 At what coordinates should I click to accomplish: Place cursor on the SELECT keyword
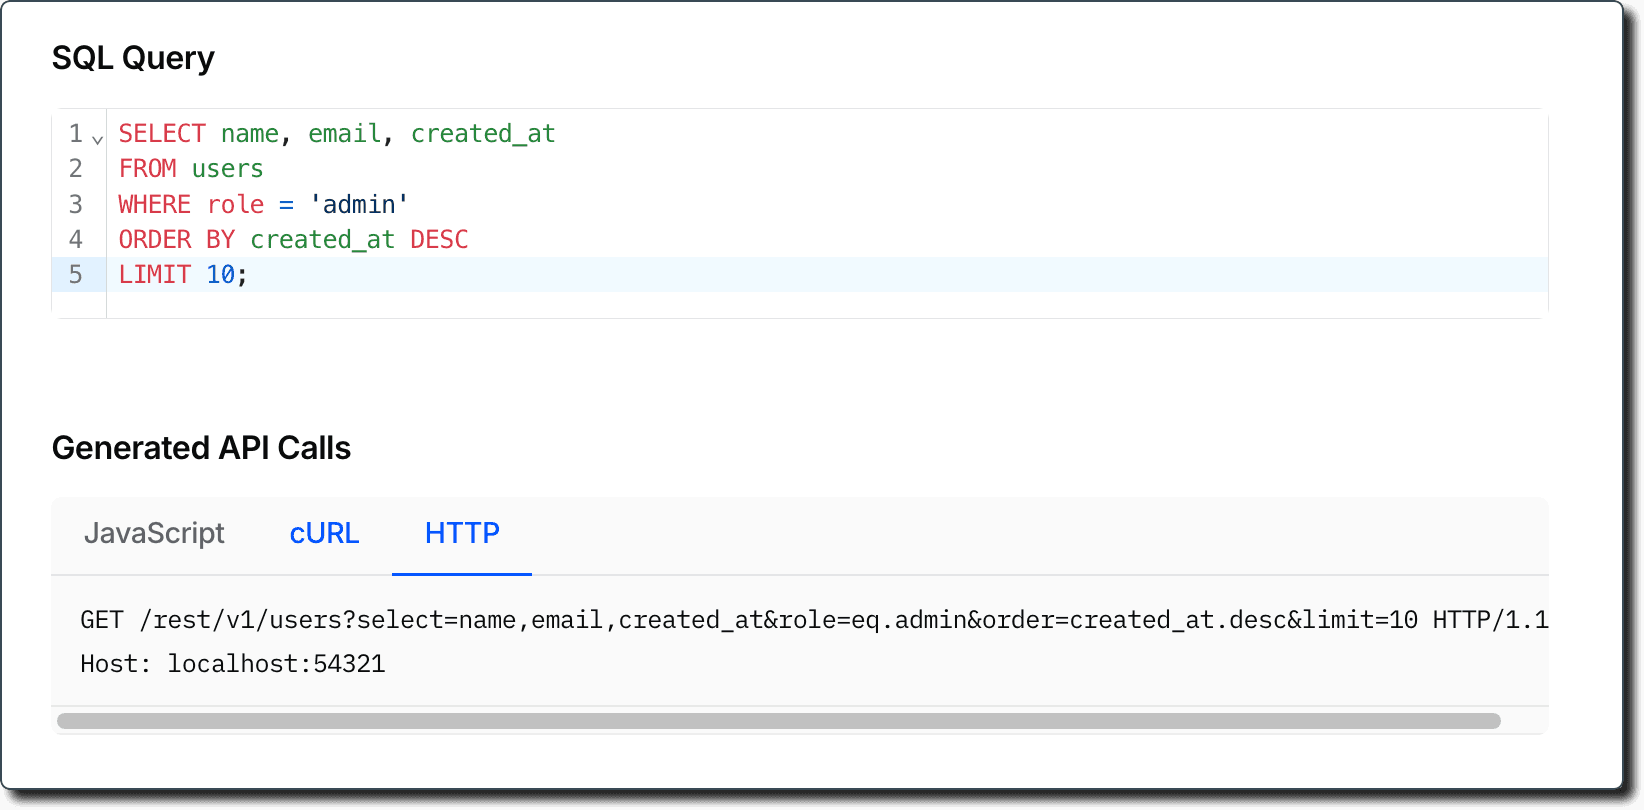(x=162, y=134)
